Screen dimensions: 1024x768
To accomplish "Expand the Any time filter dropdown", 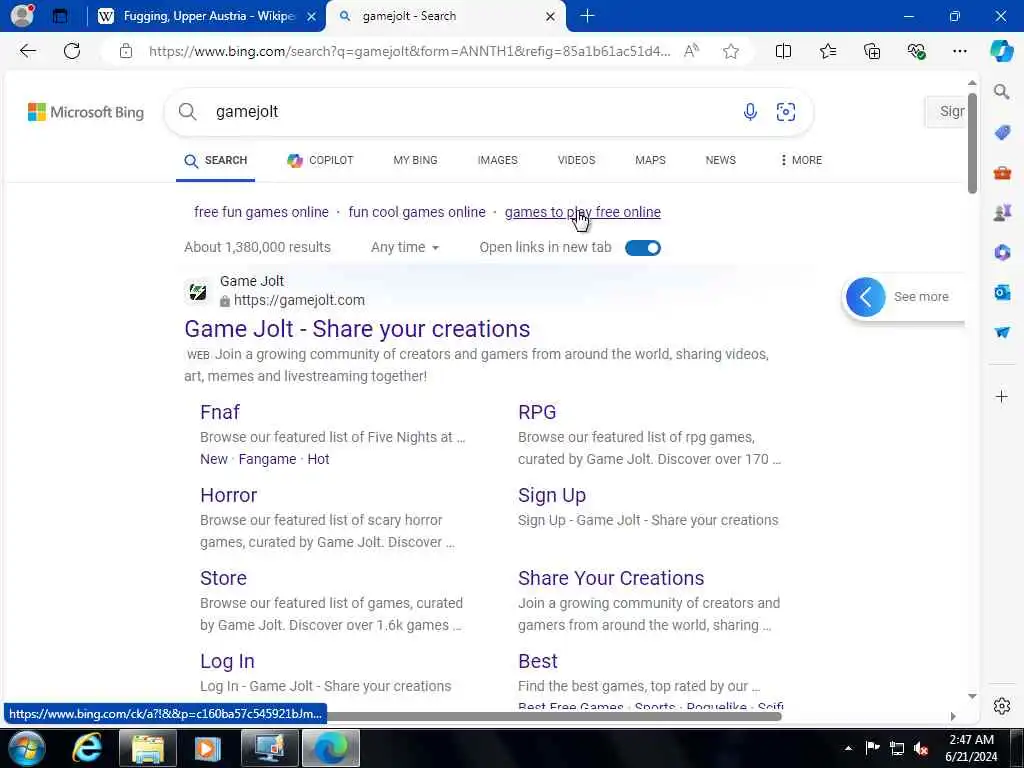I will (405, 248).
